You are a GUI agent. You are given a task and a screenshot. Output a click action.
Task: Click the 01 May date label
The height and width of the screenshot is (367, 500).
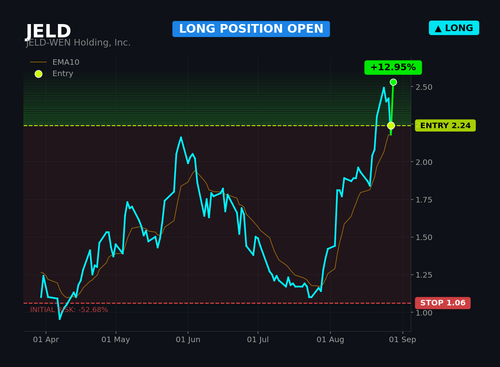[x=116, y=340]
